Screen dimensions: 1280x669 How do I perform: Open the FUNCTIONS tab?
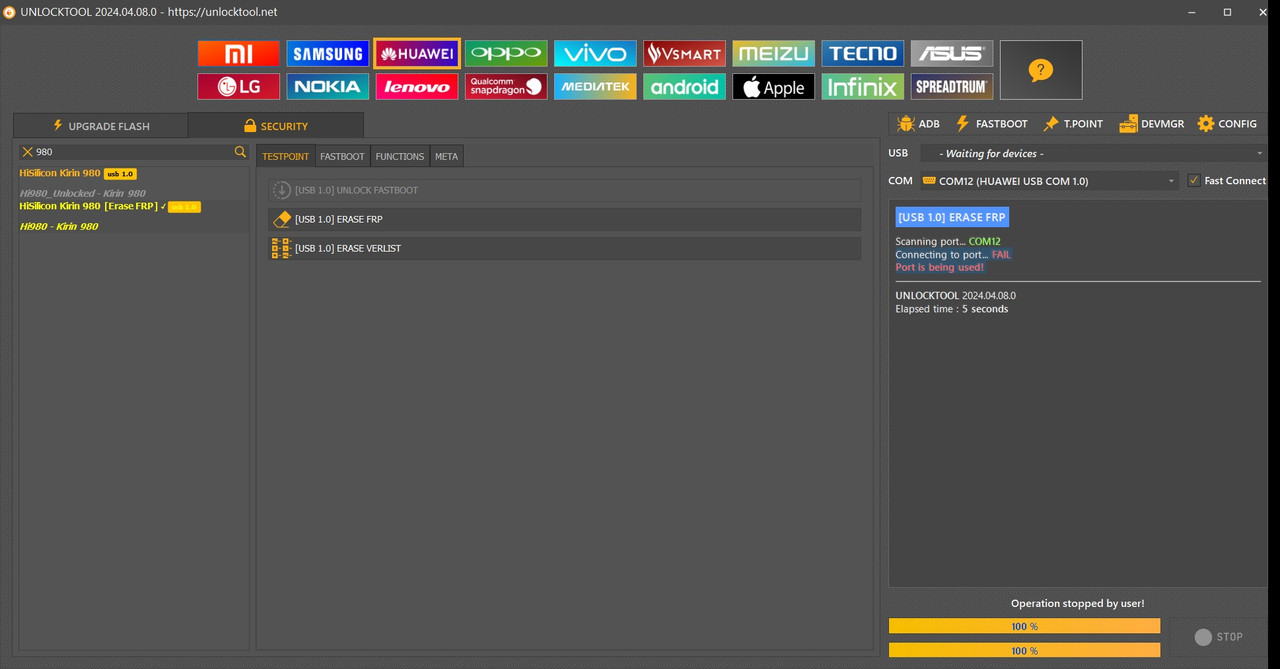coord(400,156)
